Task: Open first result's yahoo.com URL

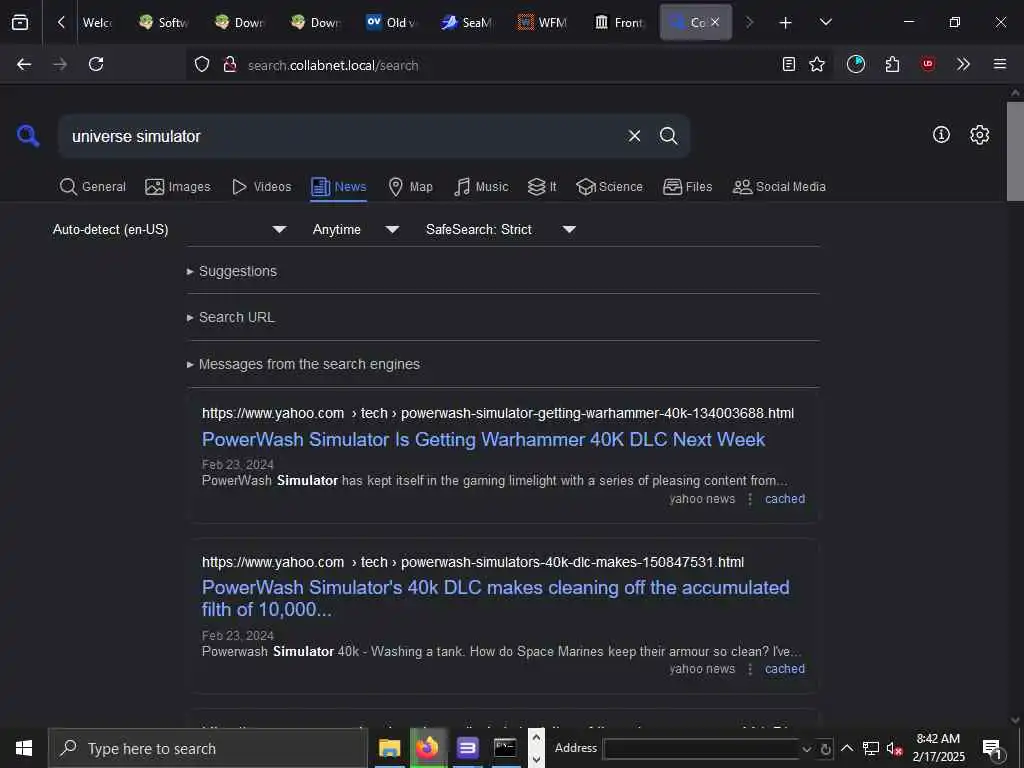Action: [x=498, y=413]
